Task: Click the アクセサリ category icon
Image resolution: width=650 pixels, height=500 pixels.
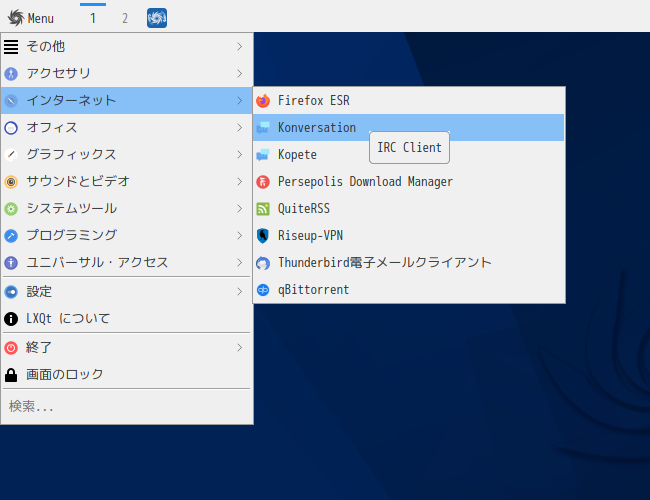Action: click(x=11, y=74)
